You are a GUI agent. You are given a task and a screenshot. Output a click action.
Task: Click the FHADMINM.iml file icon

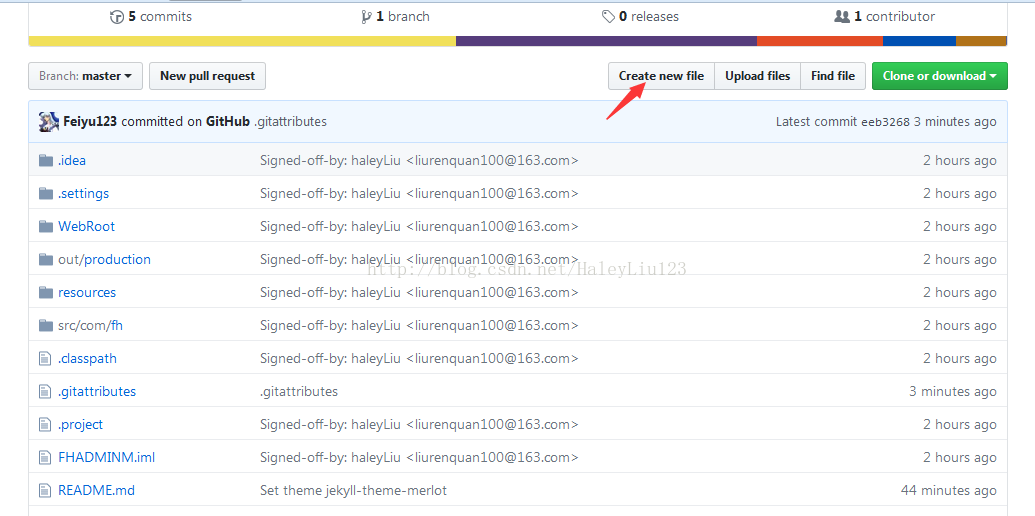(45, 457)
